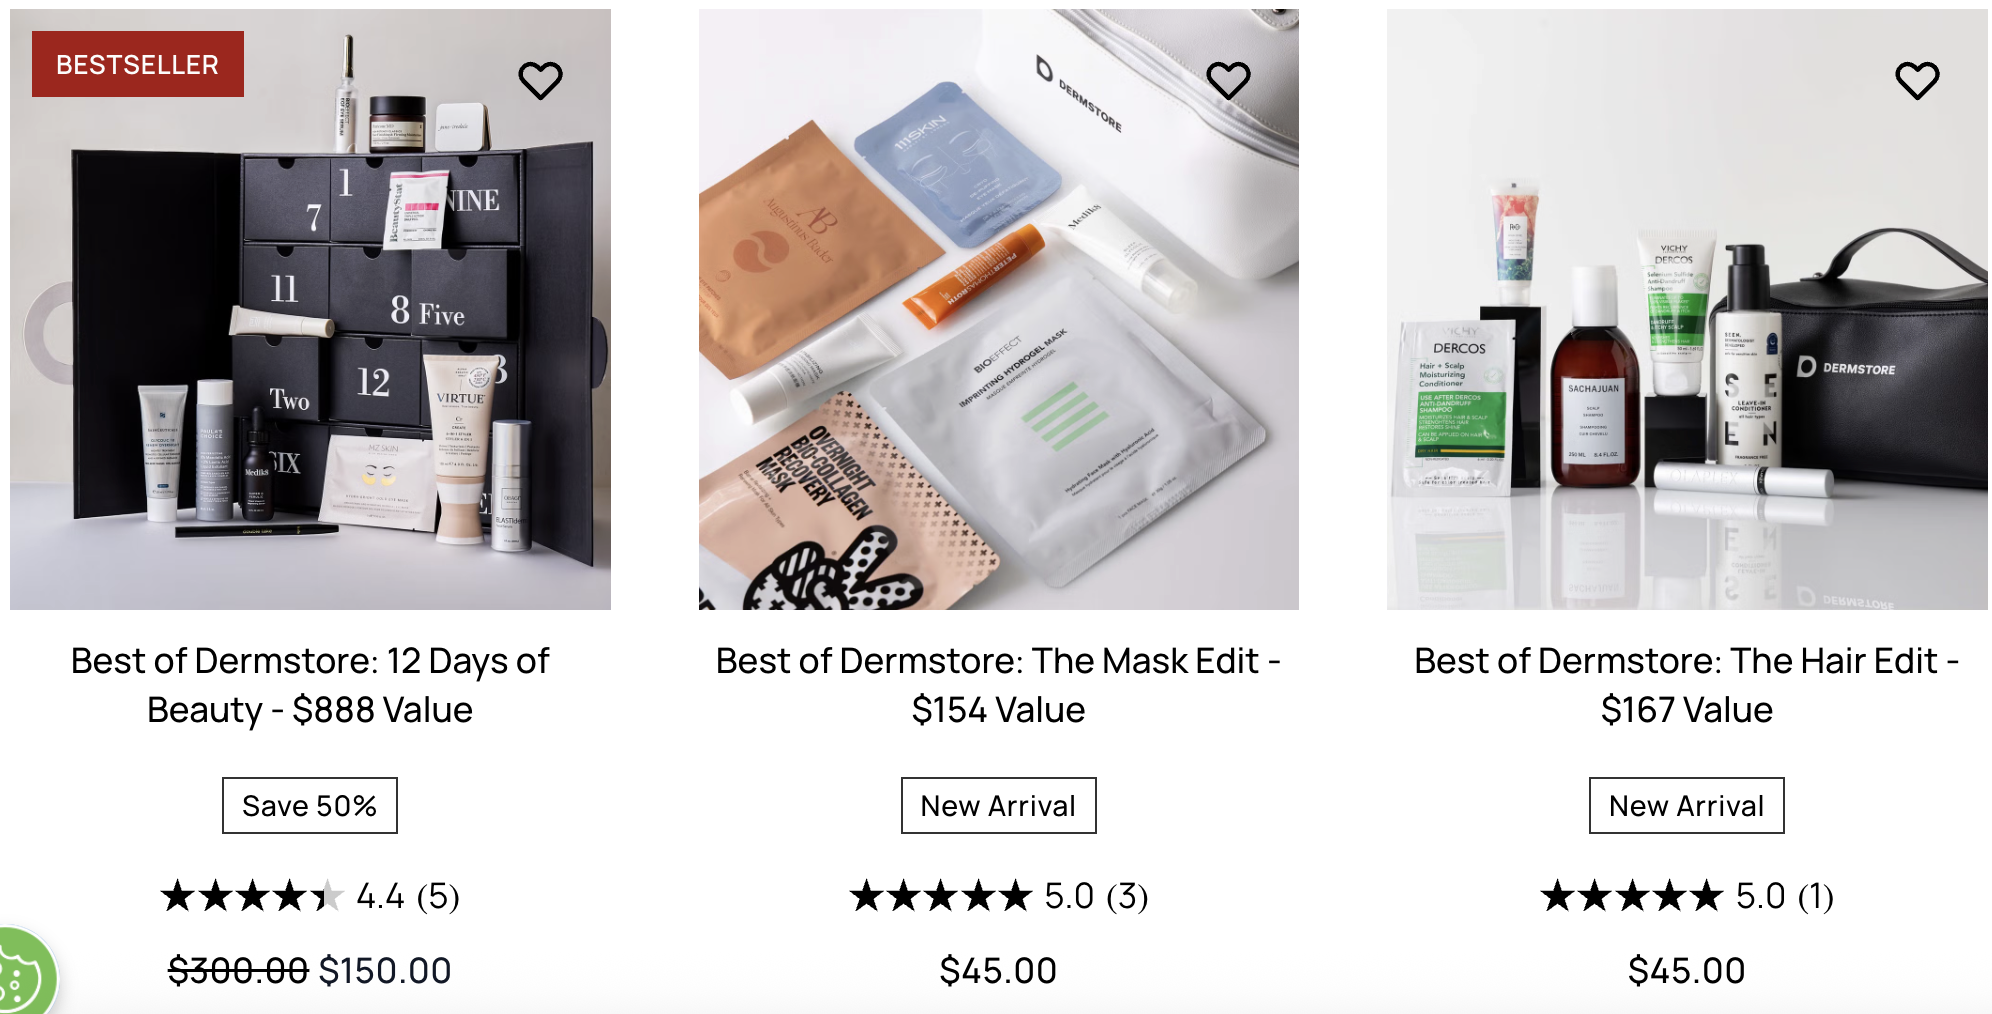The height and width of the screenshot is (1014, 1992).
Task: View Hair Edit 5.0 star rating
Action: pyautogui.click(x=1687, y=896)
